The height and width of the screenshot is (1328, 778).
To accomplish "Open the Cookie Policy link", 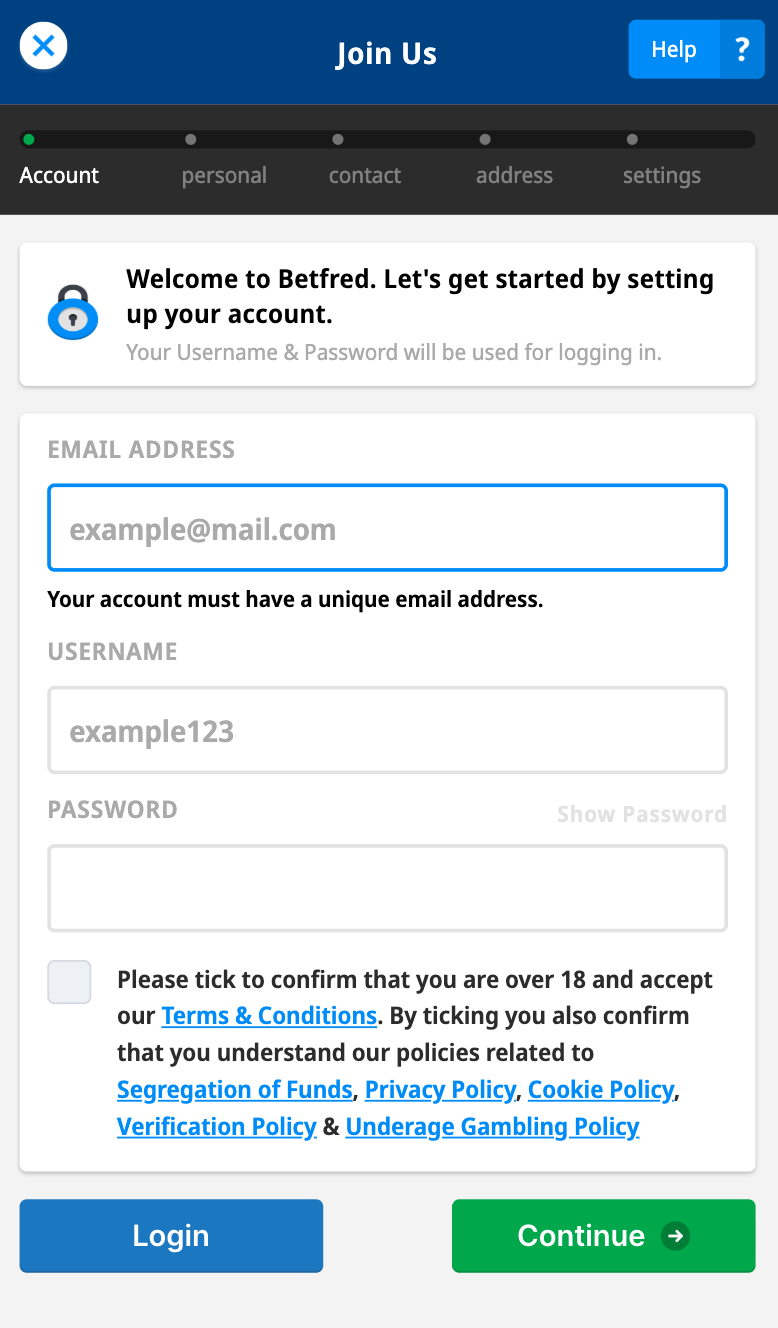I will pos(601,1090).
